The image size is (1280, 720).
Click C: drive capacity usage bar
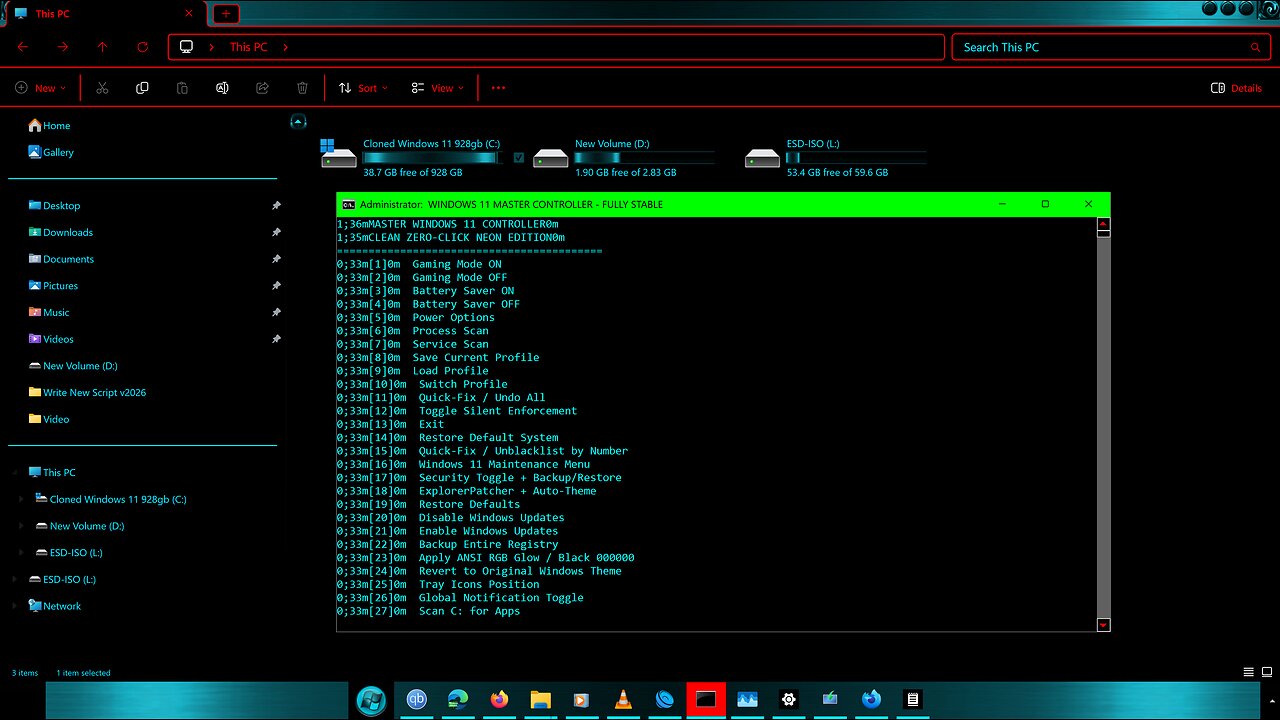coord(430,158)
